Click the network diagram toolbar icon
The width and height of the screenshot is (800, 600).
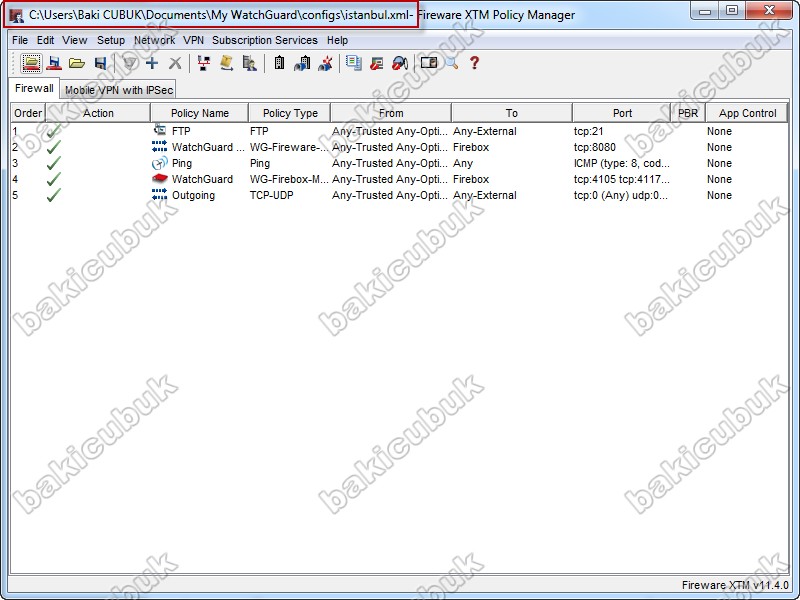point(204,63)
